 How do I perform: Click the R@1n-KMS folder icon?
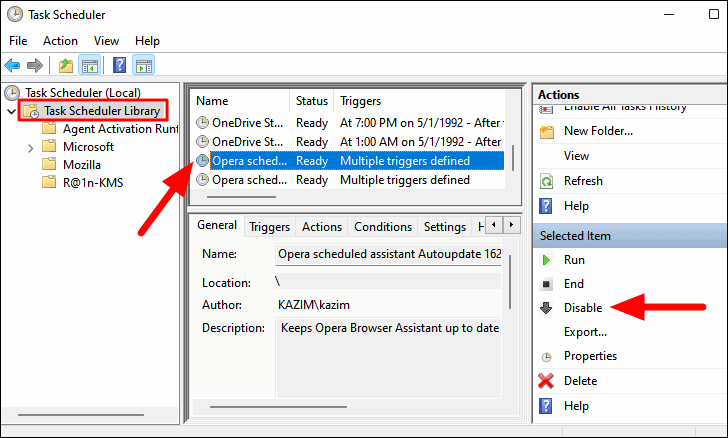click(49, 182)
